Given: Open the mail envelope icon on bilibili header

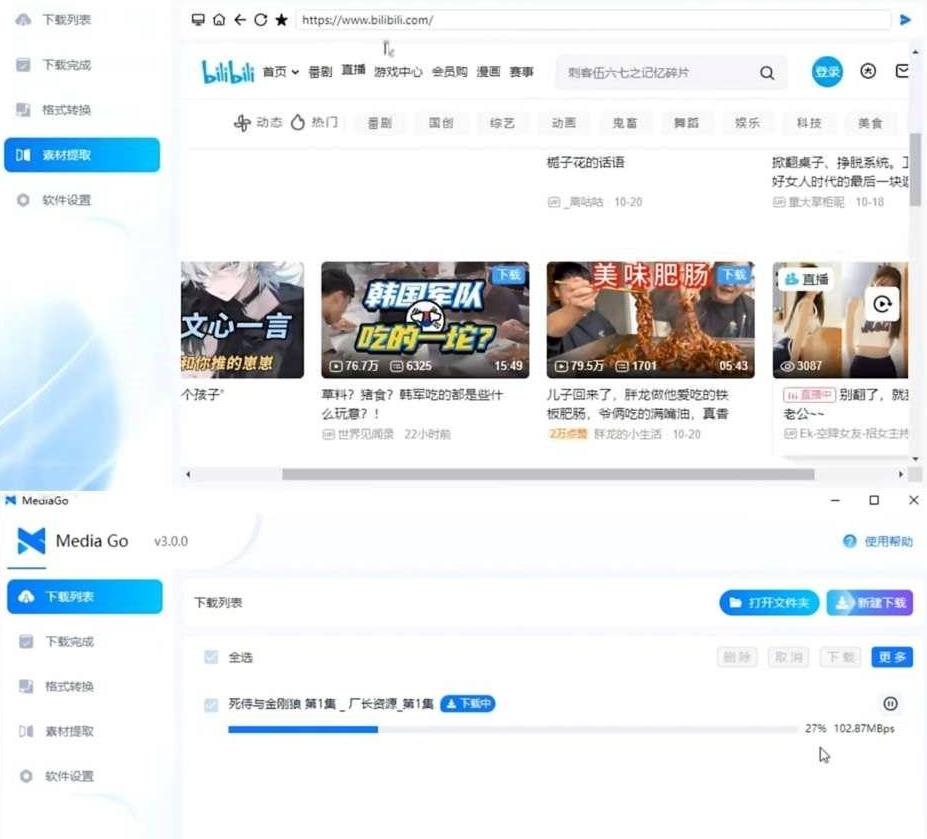Looking at the screenshot, I should [903, 72].
